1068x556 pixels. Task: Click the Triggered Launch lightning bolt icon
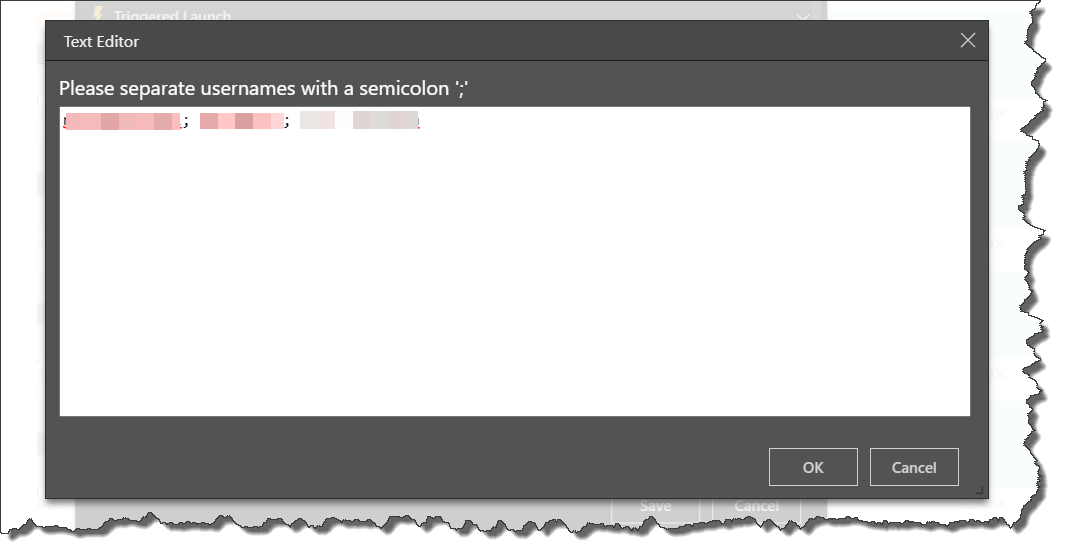pyautogui.click(x=98, y=13)
